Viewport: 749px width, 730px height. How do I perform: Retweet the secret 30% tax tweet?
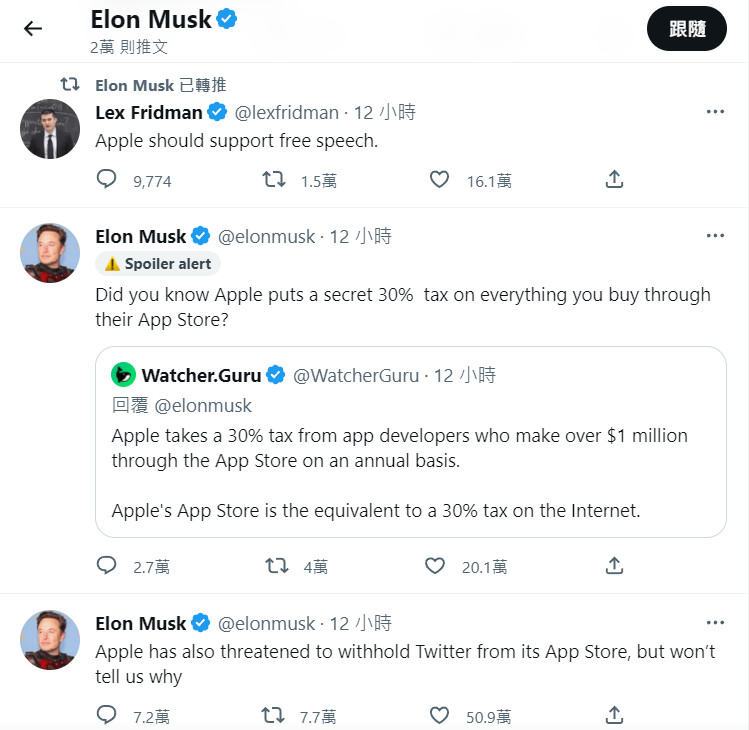pyautogui.click(x=276, y=566)
